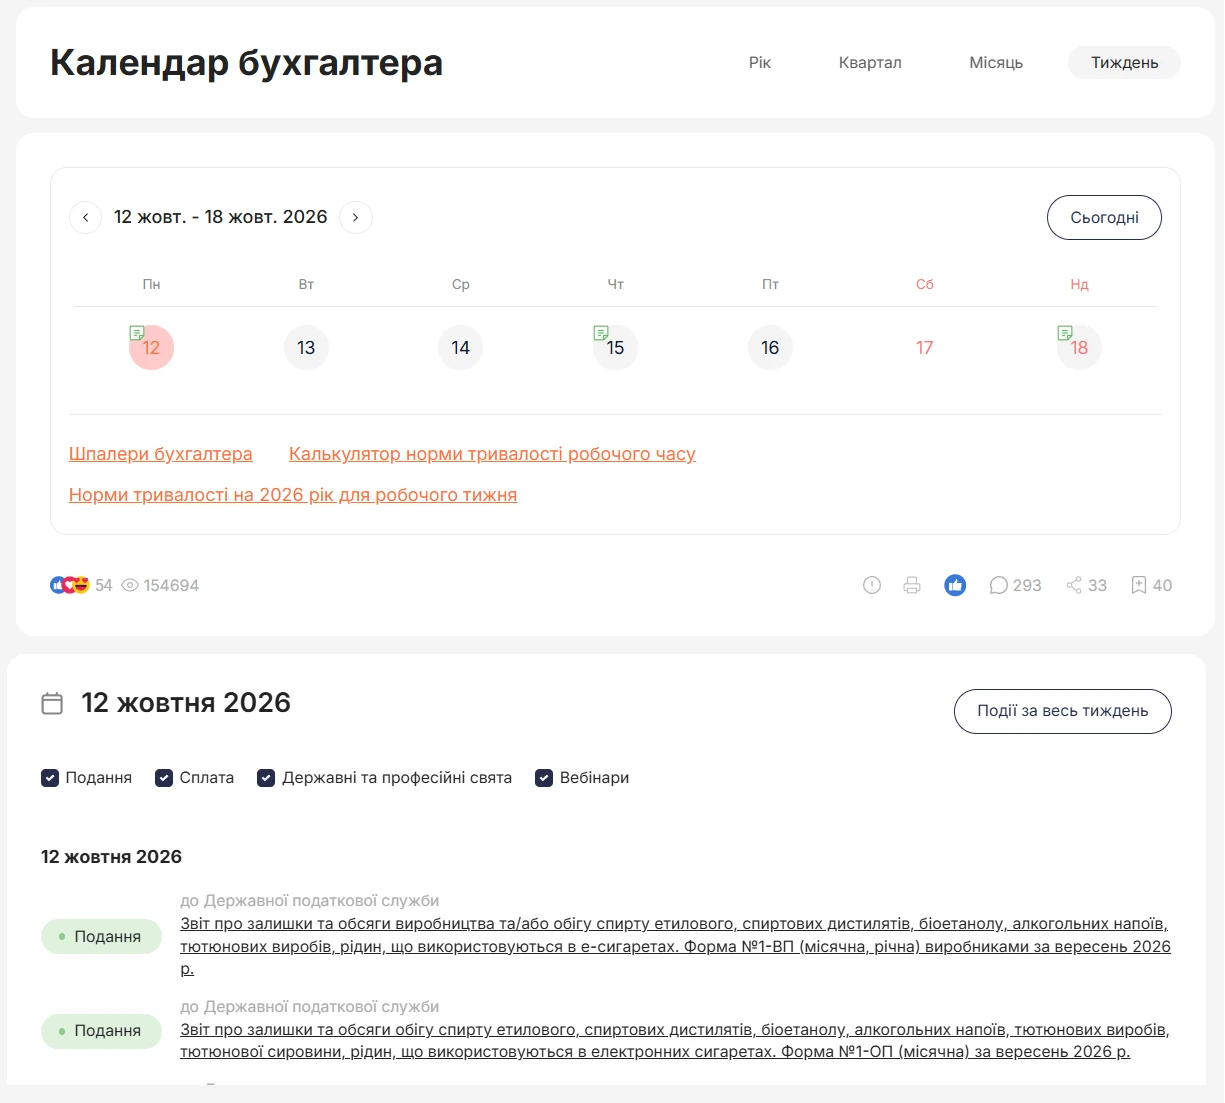Open Норми тривалості на 2026 рік link
Image resolution: width=1225 pixels, height=1103 pixels.
293,495
